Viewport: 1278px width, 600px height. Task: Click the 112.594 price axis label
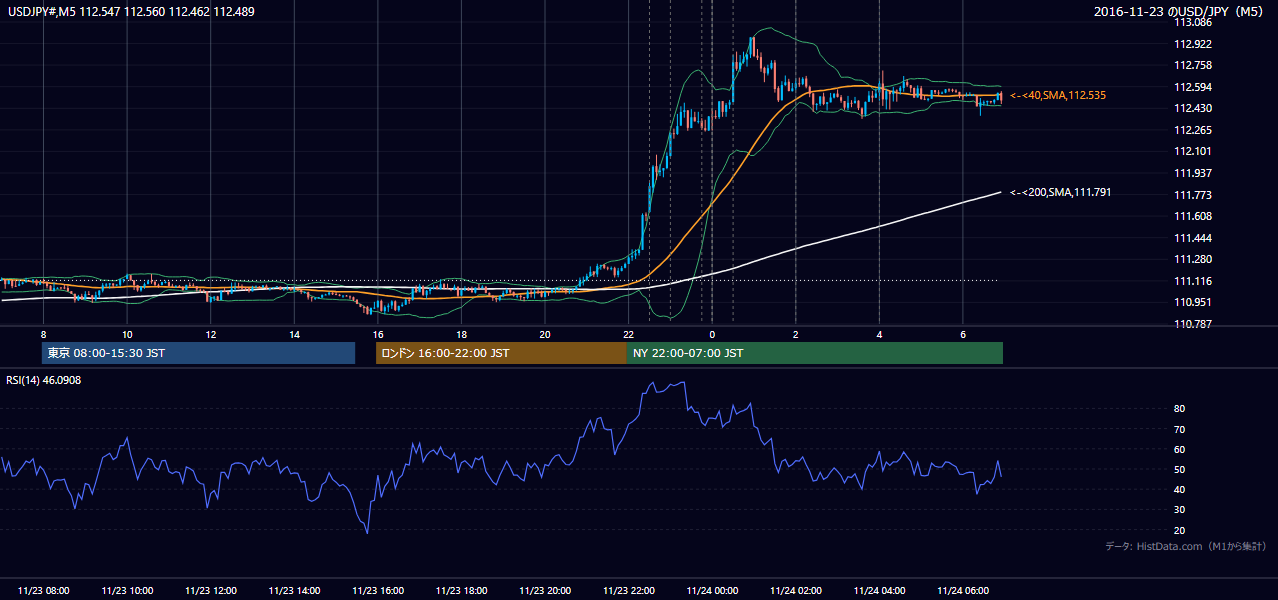point(1192,87)
